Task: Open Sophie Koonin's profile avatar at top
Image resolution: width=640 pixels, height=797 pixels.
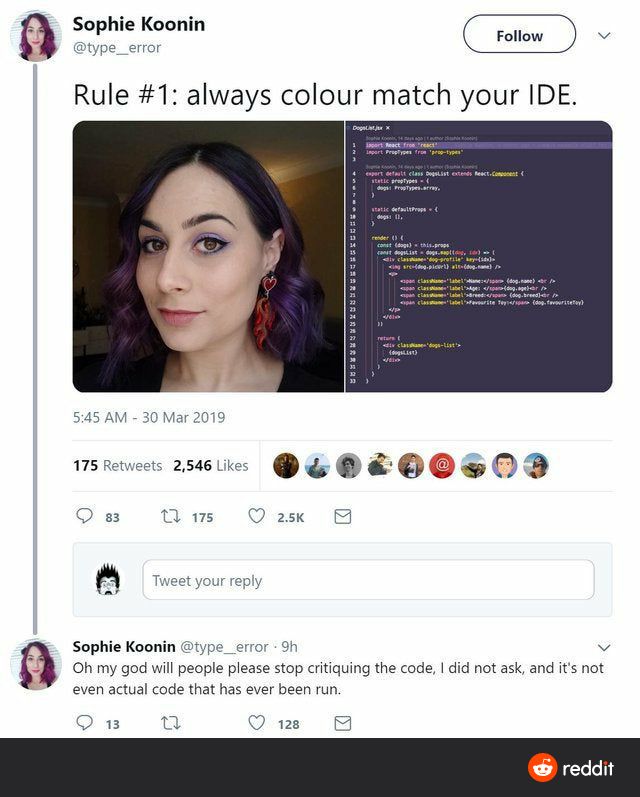Action: point(36,36)
